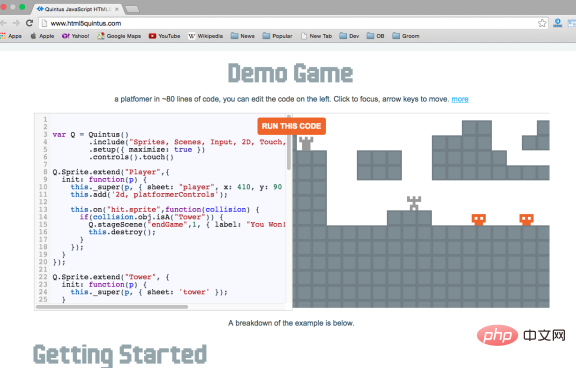Click the 'Q.Sprite.extend("Player"' code line
Viewport: 576px width, 368px height.
pos(111,172)
